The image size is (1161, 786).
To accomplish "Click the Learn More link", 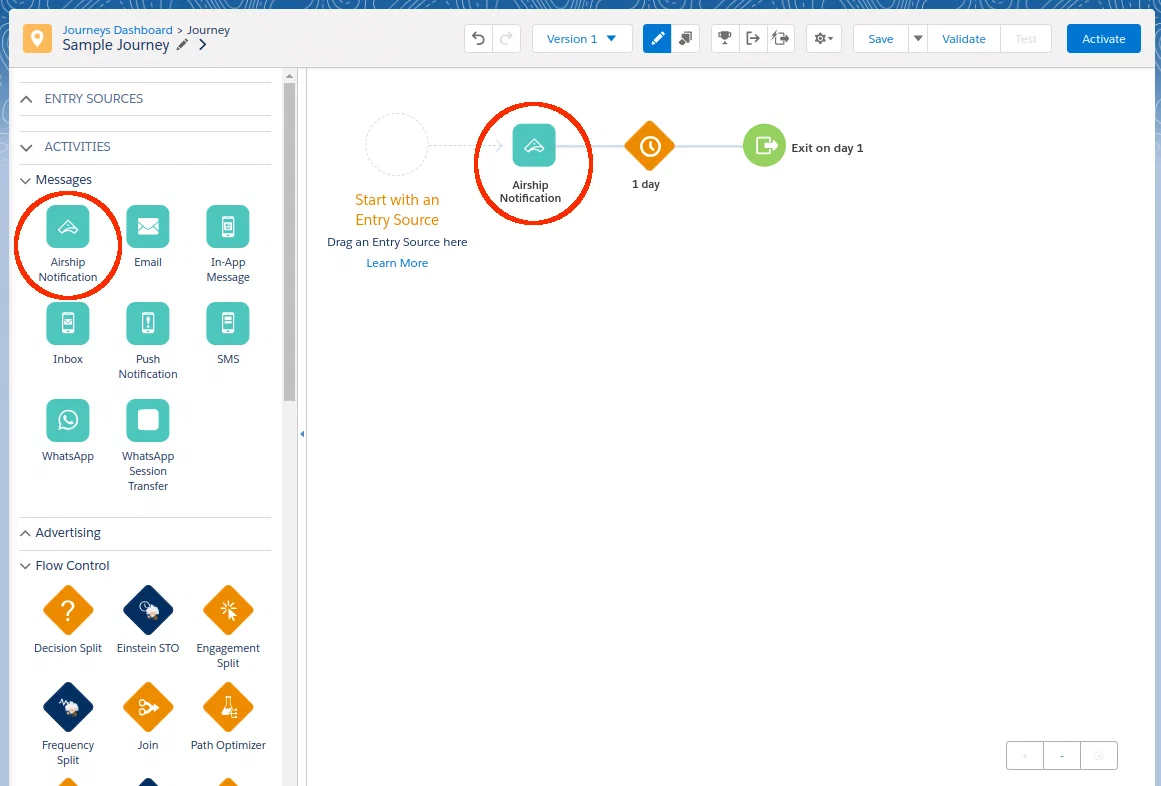I will (397, 263).
